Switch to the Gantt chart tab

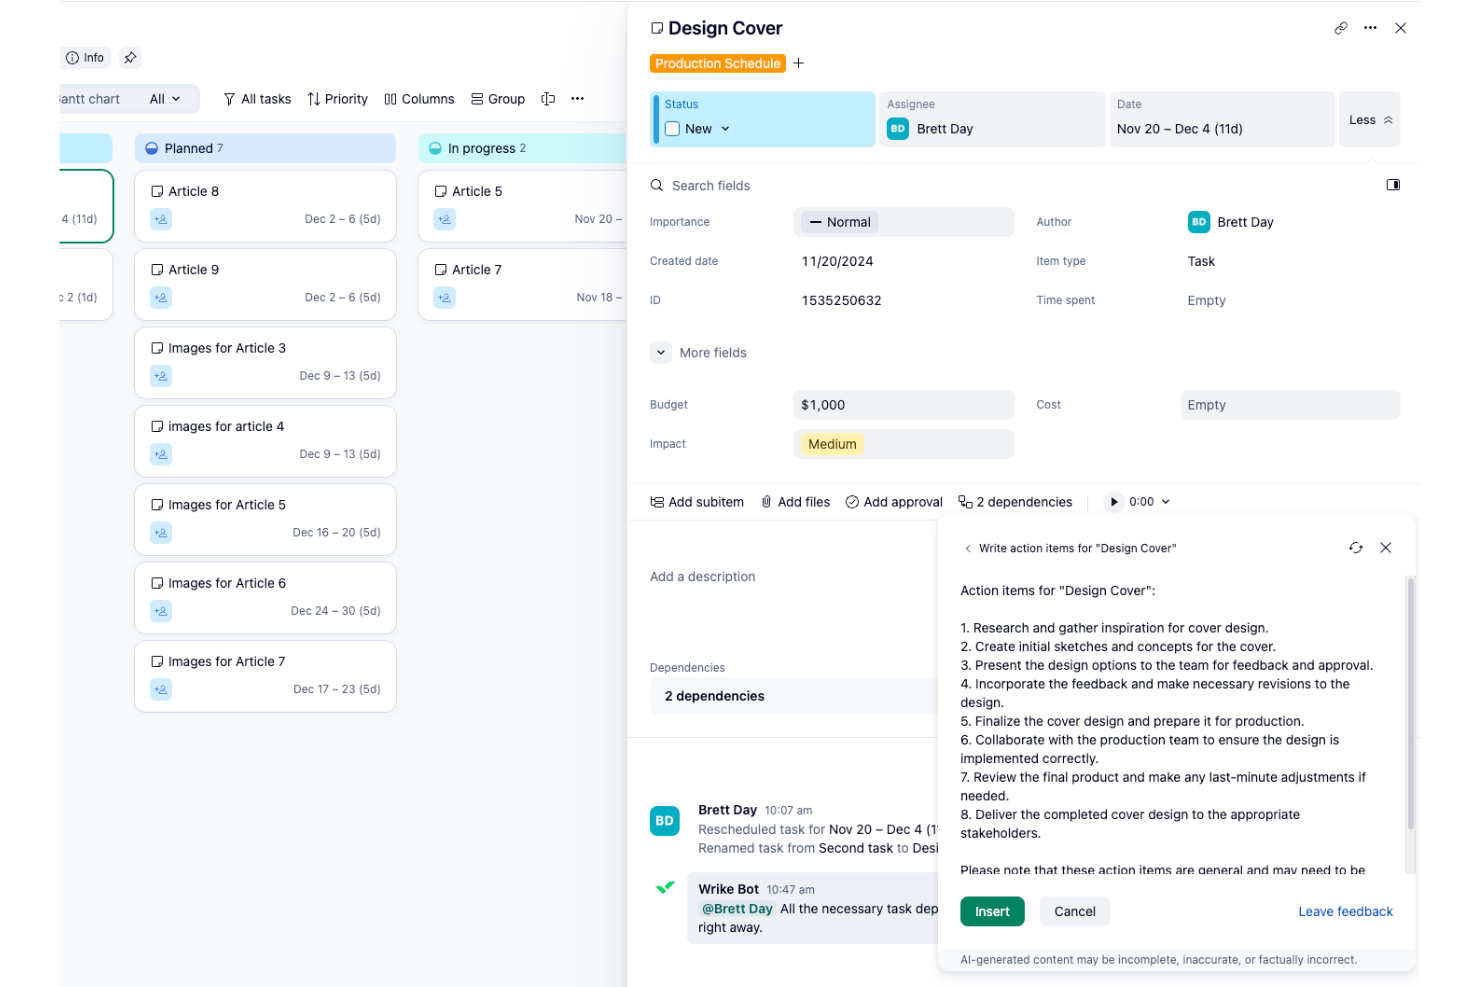pos(88,98)
